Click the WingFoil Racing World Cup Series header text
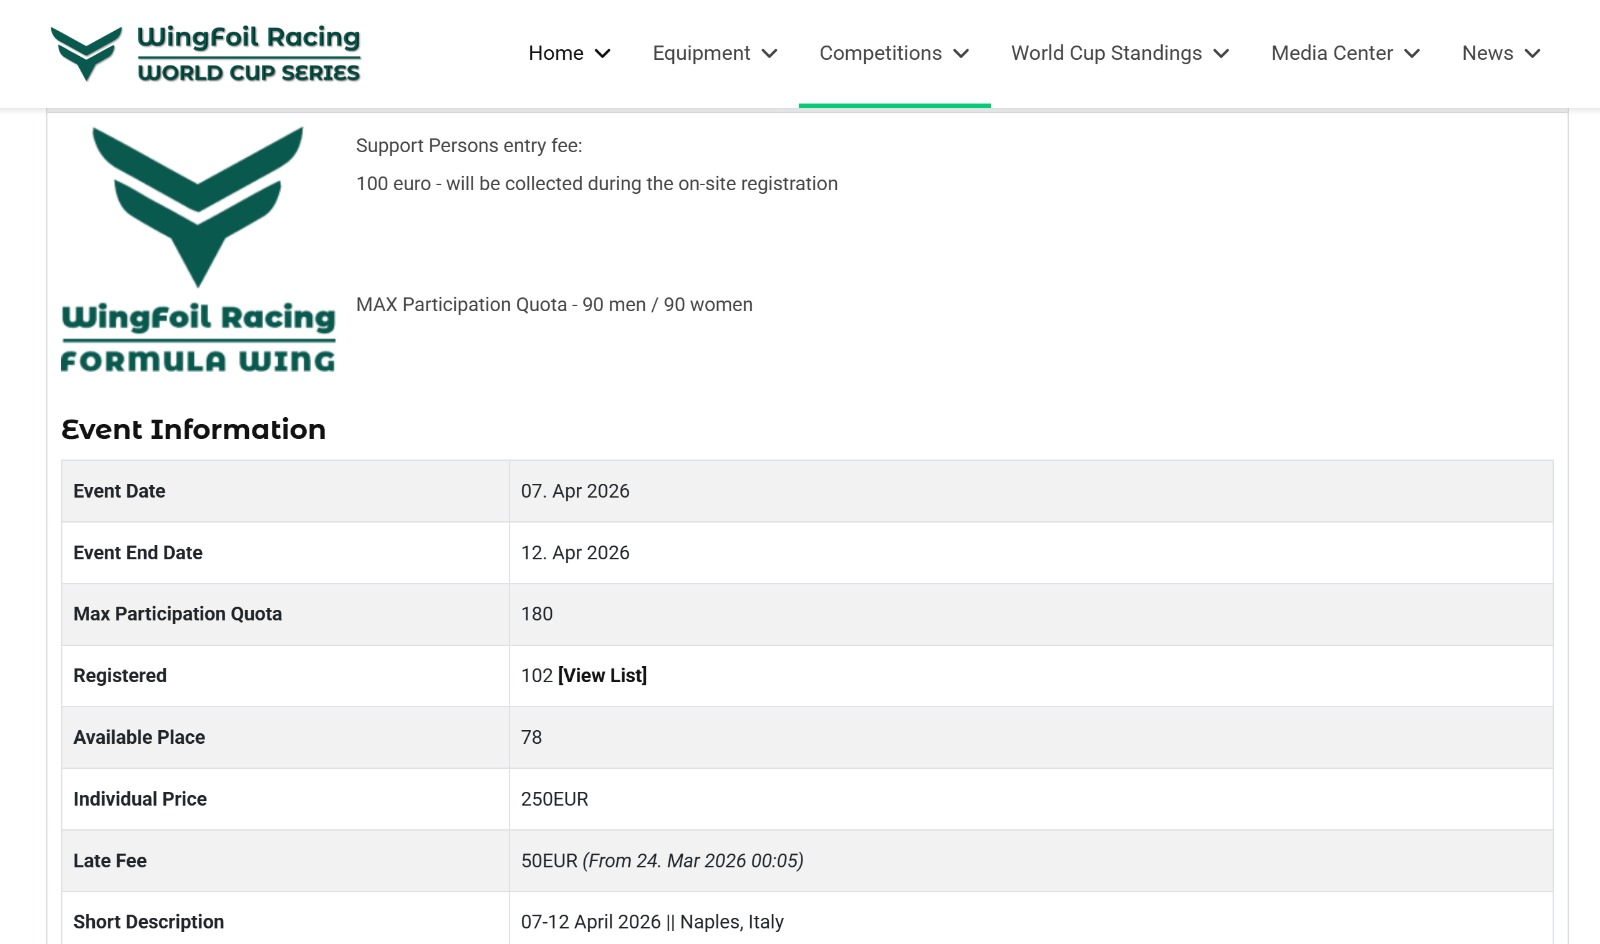Image resolution: width=1600 pixels, height=944 pixels. coord(248,53)
